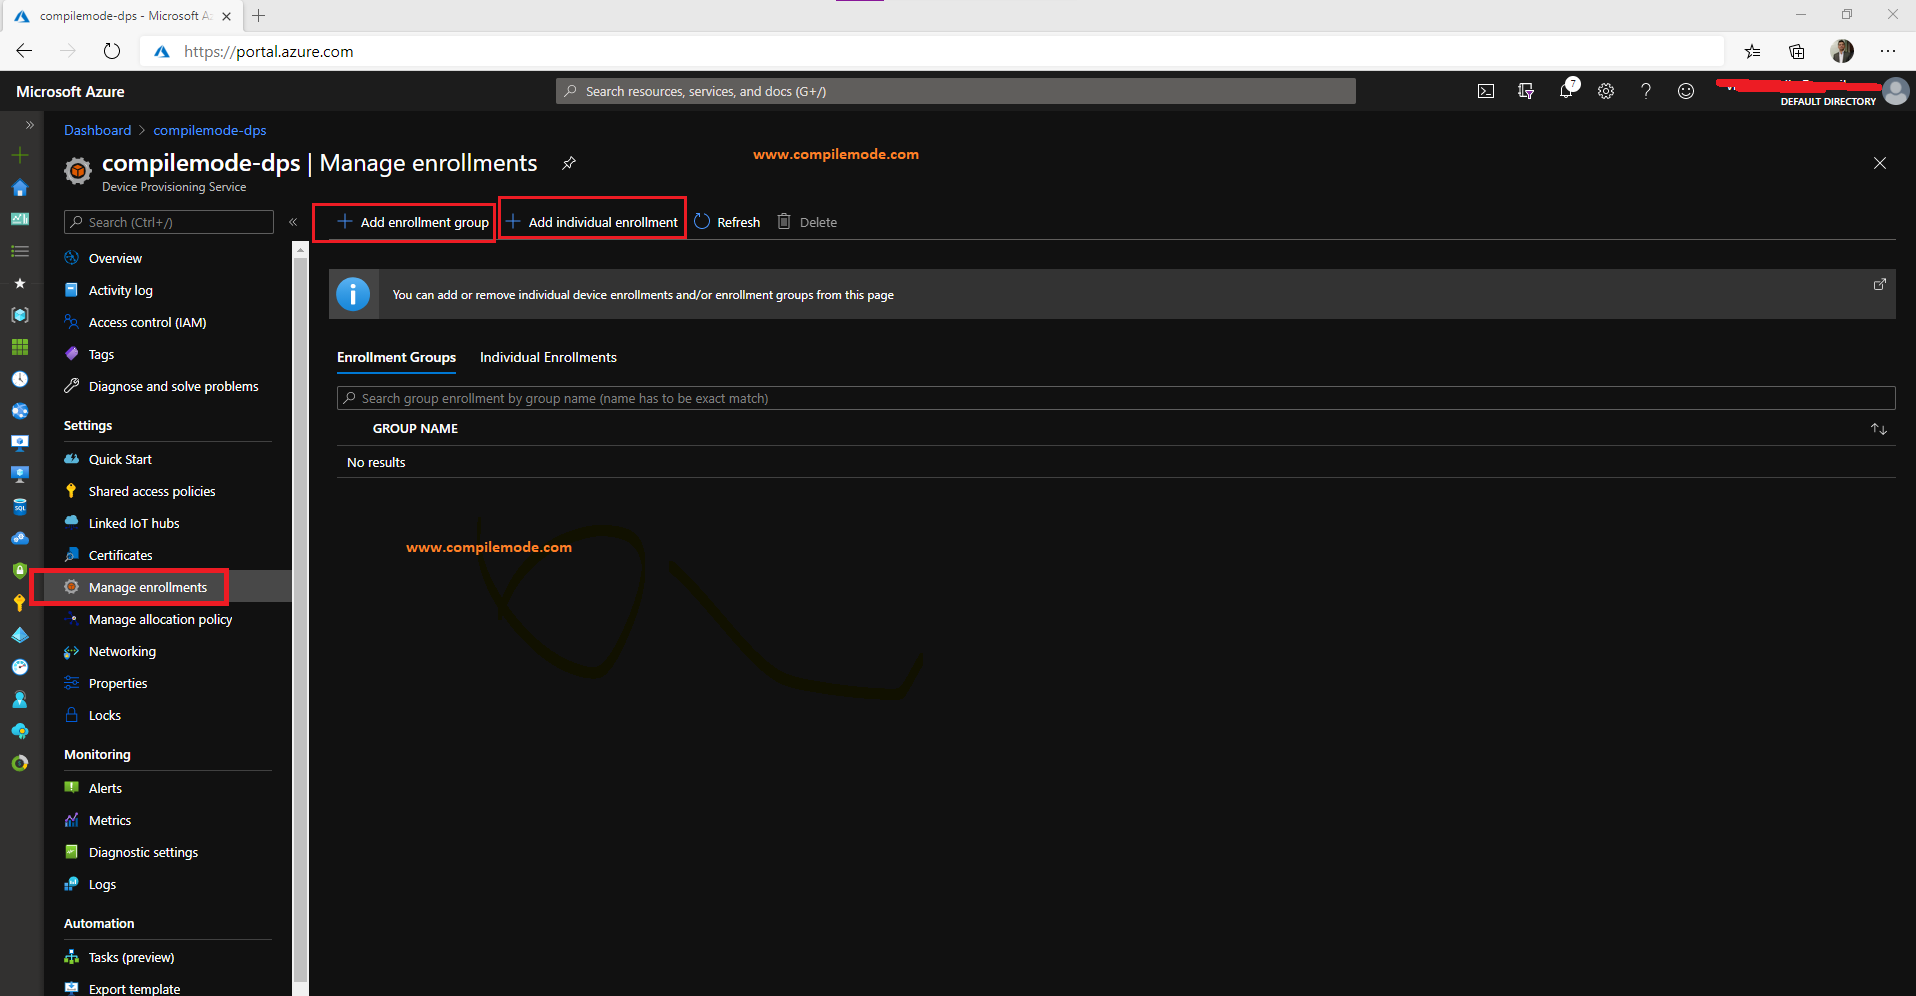Pin the Manage enrollments blade
Image resolution: width=1916 pixels, height=996 pixels.
(x=568, y=162)
